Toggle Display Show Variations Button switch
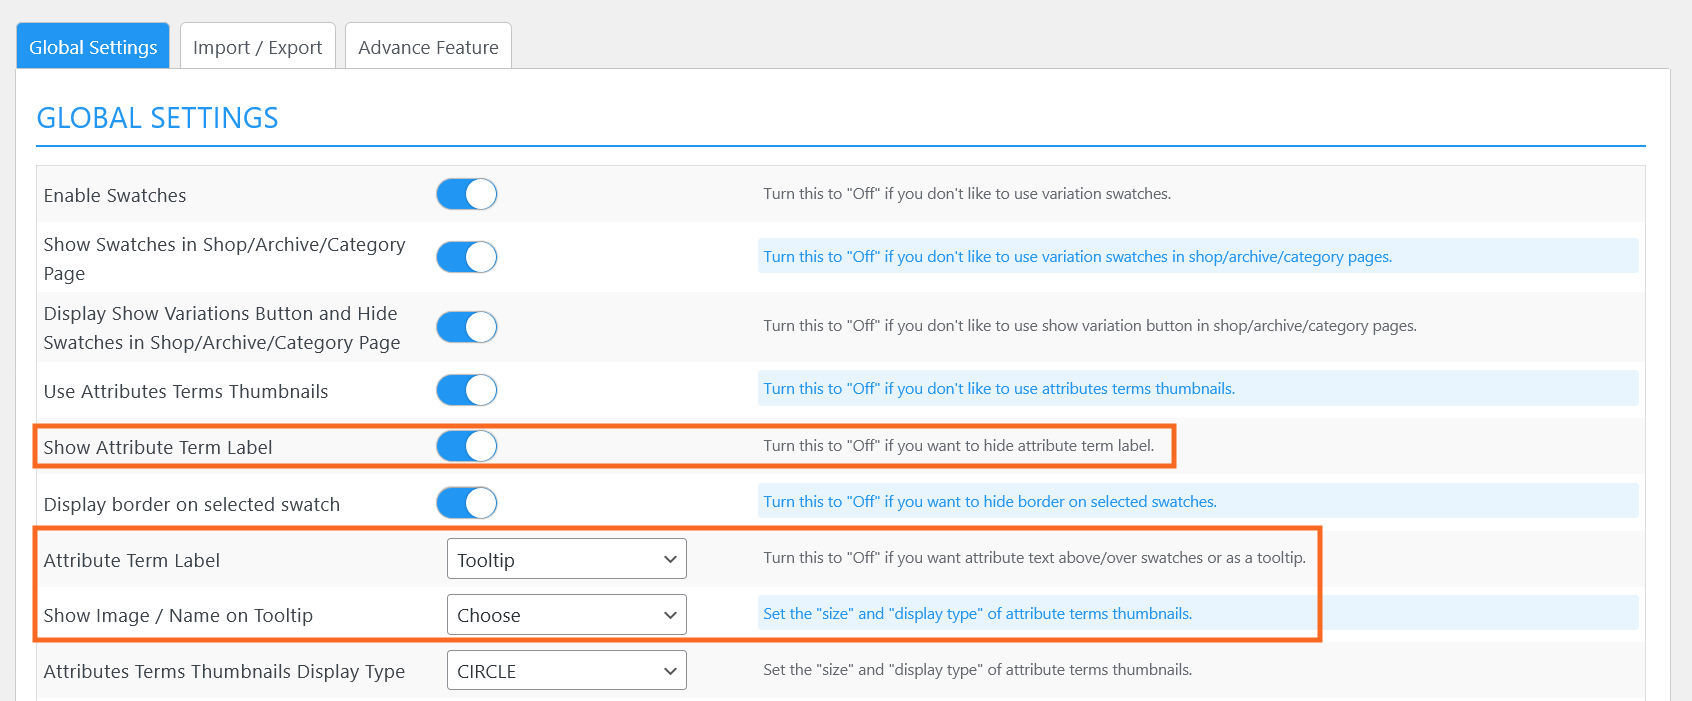The width and height of the screenshot is (1692, 701). tap(466, 327)
